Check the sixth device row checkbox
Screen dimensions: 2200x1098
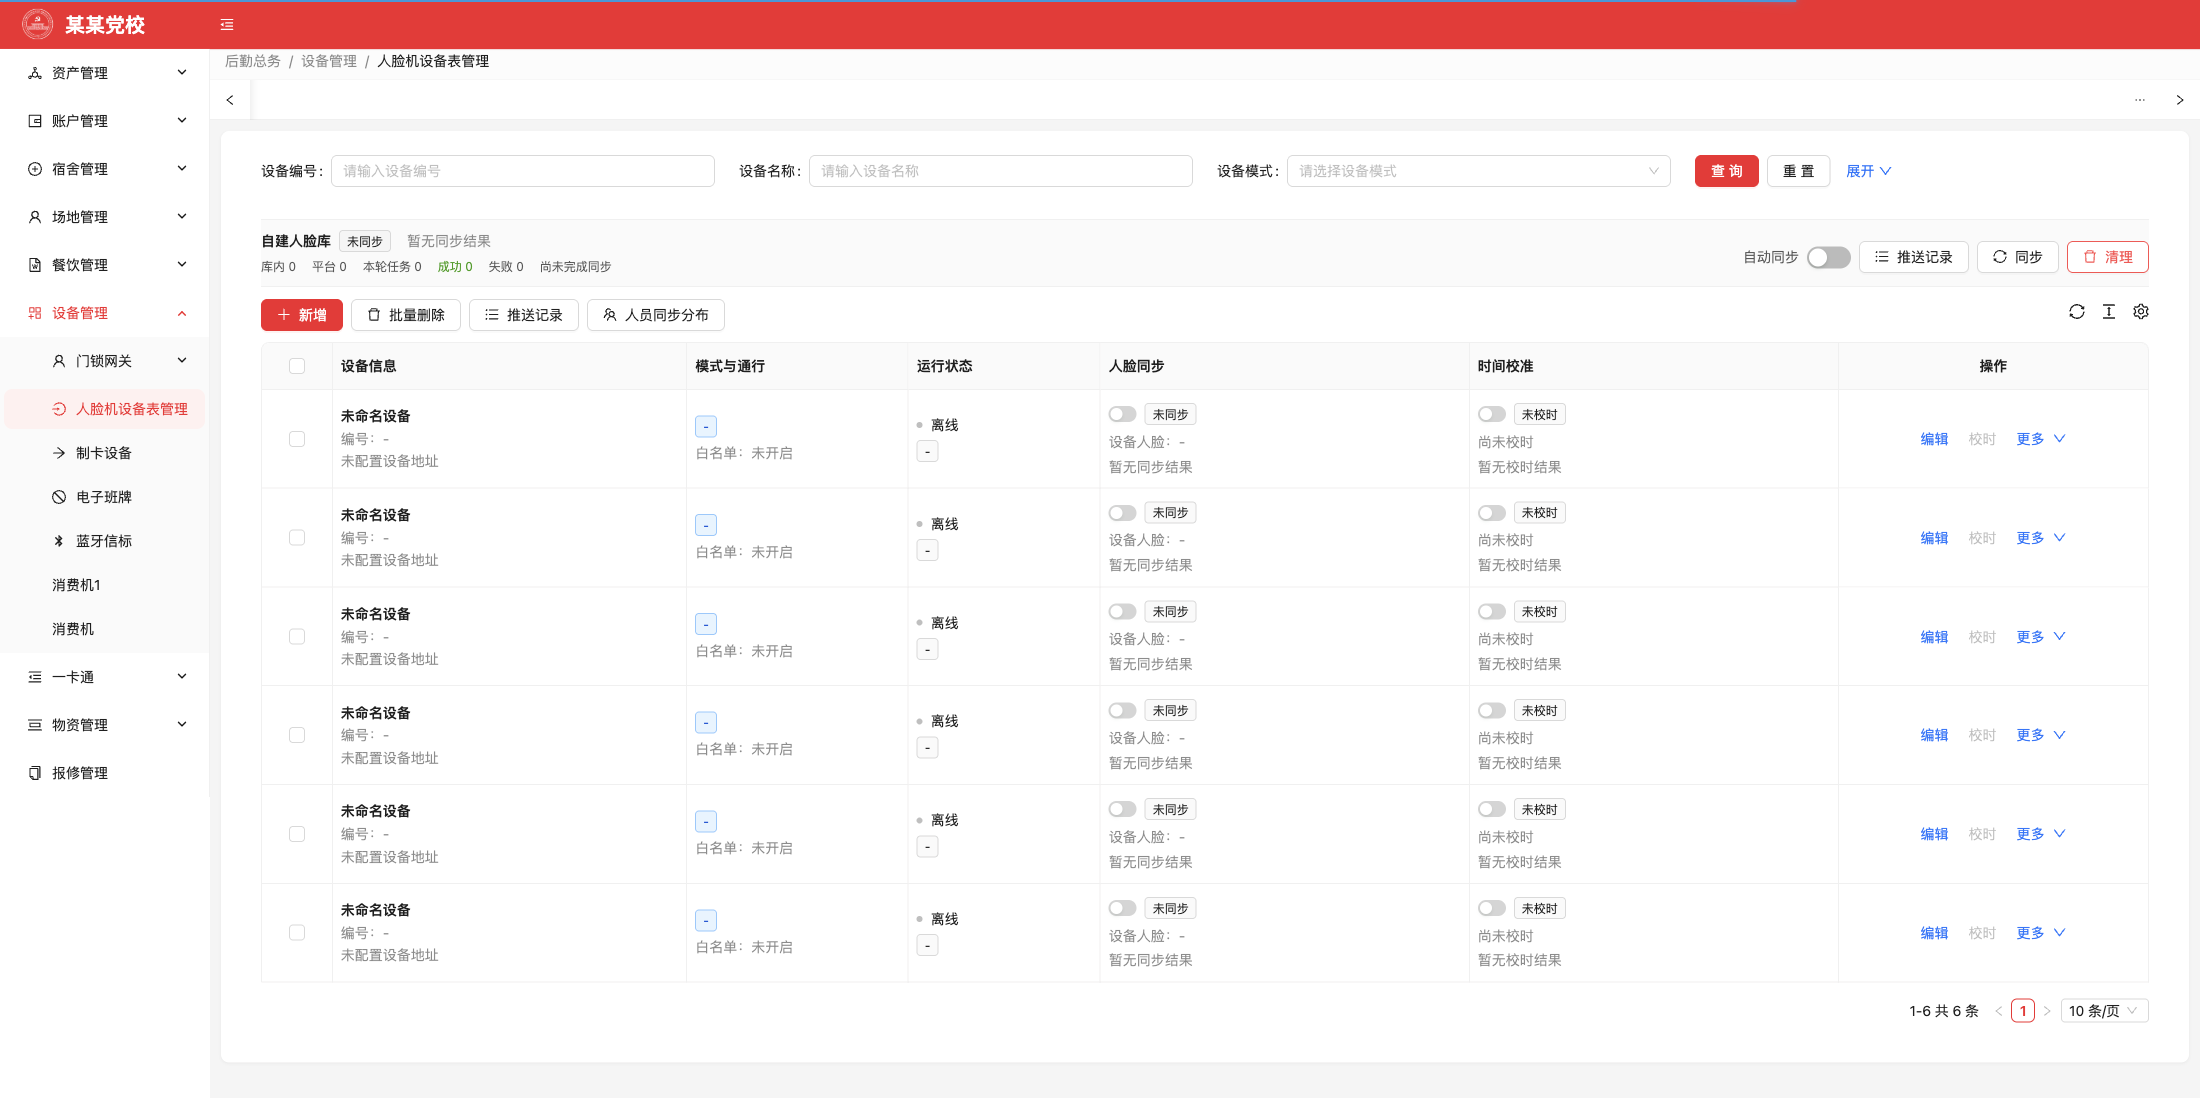click(297, 933)
